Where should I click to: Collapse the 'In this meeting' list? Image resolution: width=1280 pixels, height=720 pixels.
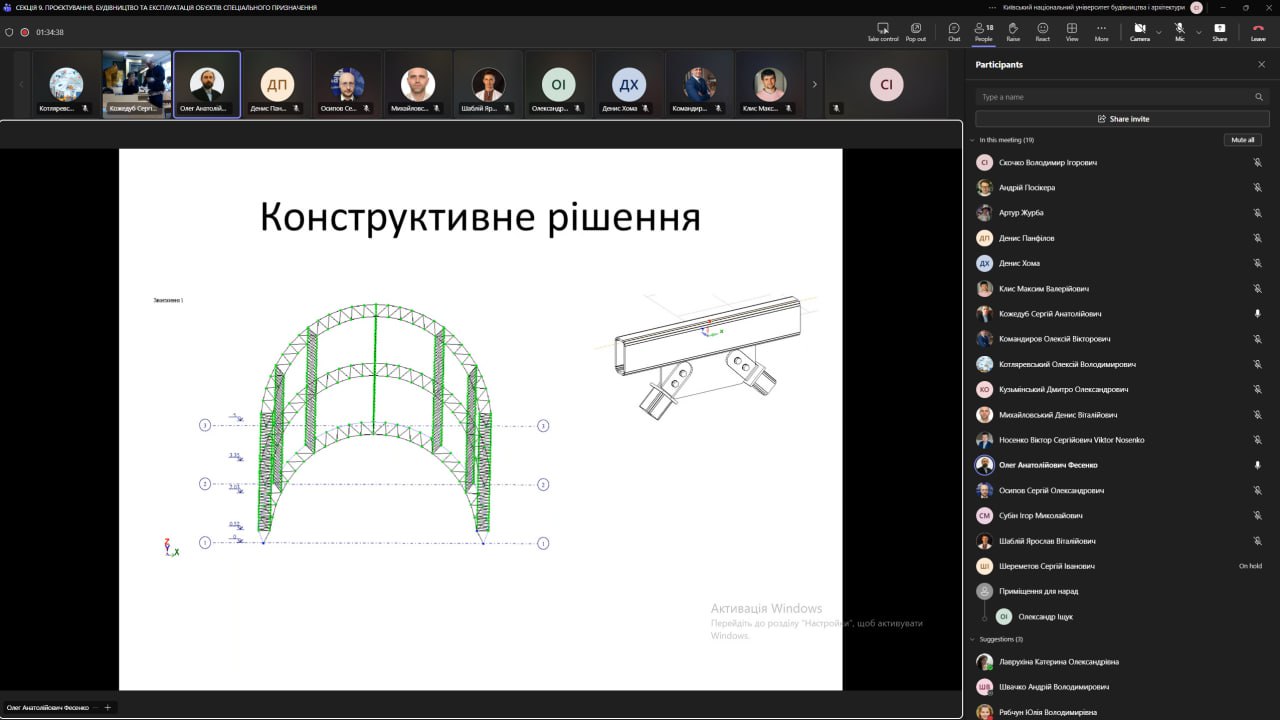click(x=972, y=140)
